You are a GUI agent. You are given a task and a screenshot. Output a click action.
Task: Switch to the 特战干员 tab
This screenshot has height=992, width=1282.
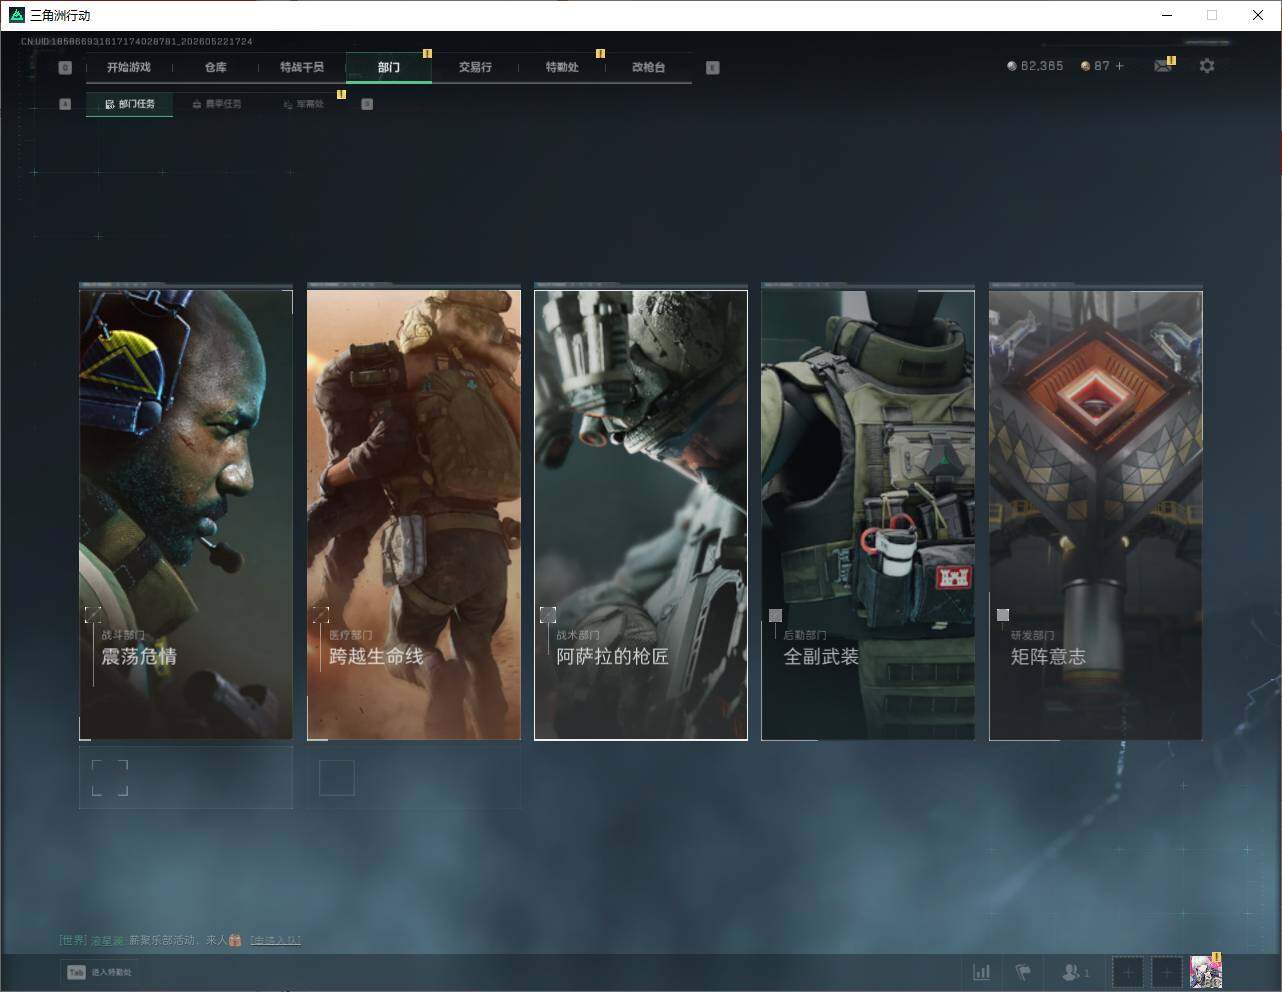click(302, 67)
